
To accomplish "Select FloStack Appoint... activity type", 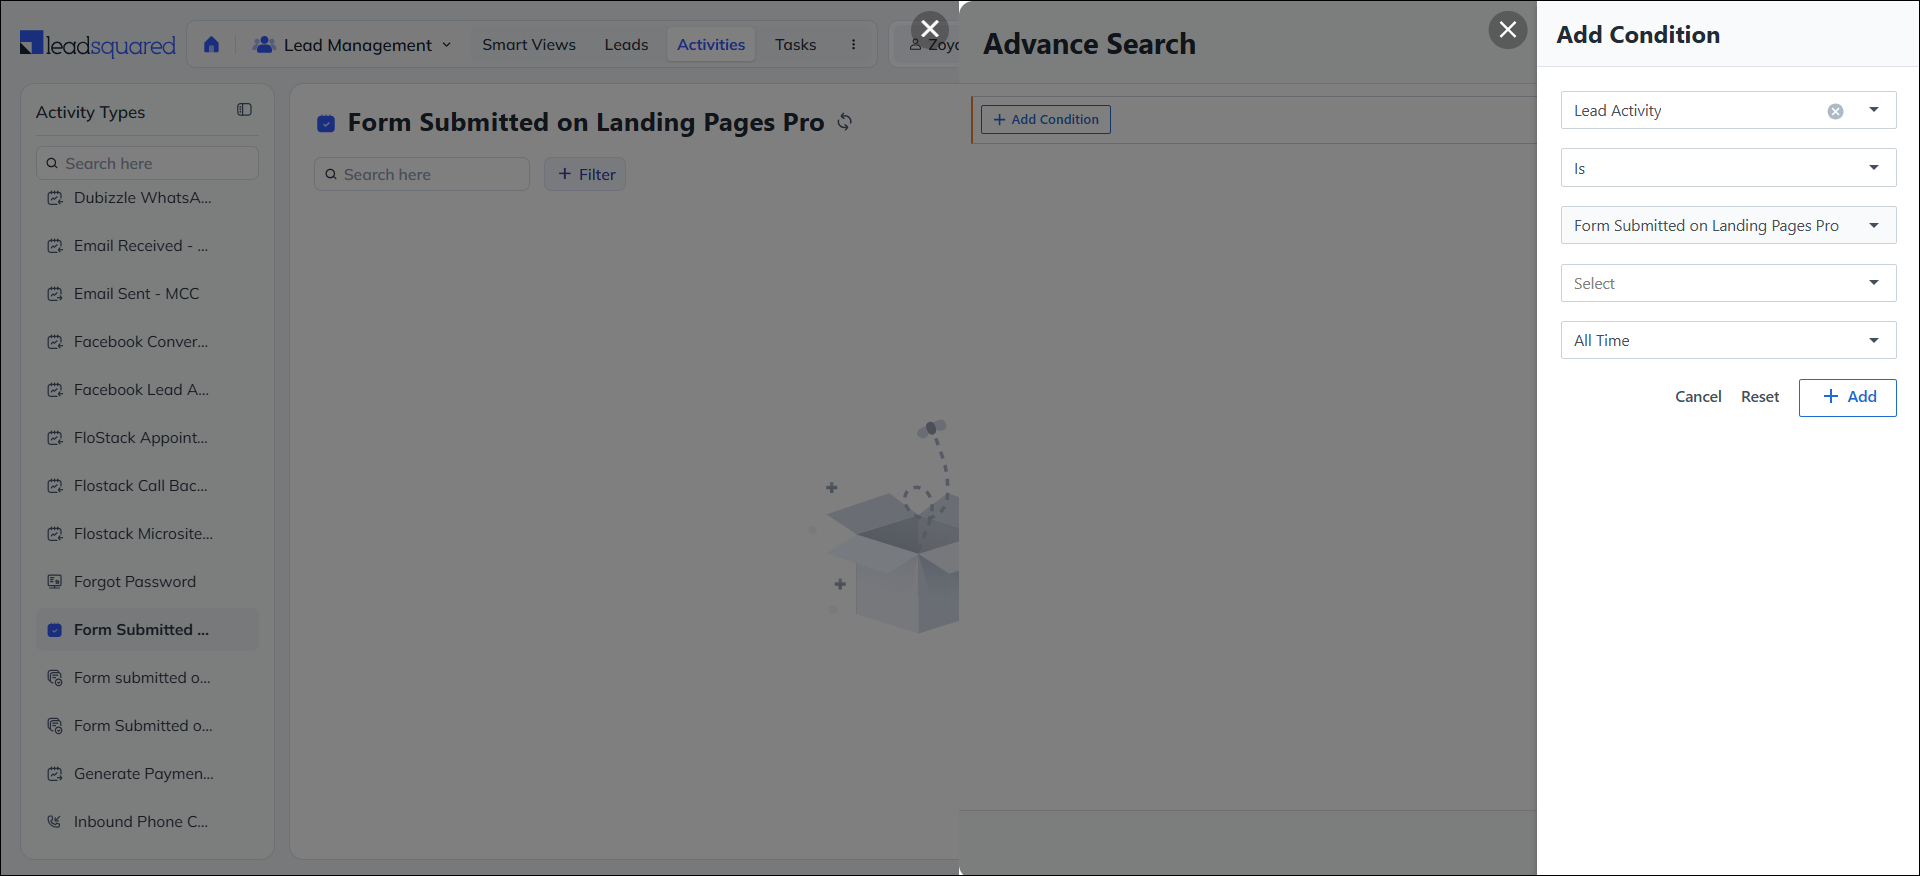I will (147, 438).
